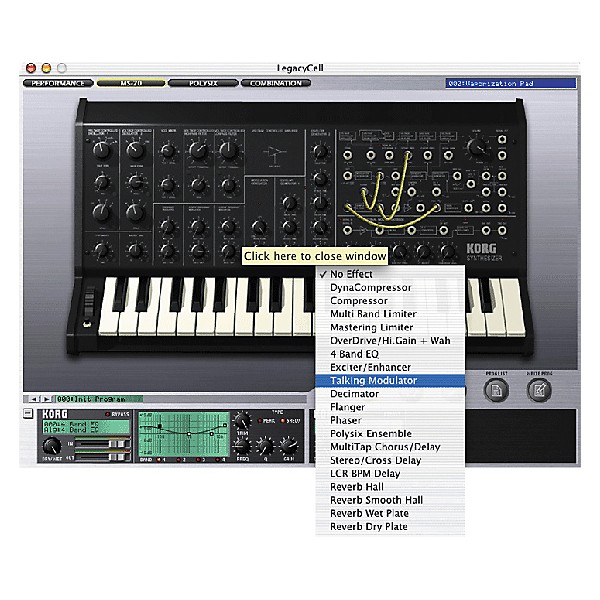Click the EQ Q knob
The height and width of the screenshot is (600, 600).
(265, 446)
